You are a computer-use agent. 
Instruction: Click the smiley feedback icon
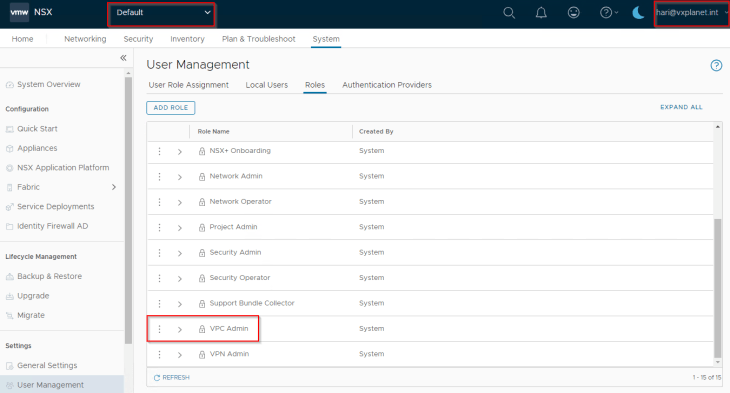[x=574, y=13]
